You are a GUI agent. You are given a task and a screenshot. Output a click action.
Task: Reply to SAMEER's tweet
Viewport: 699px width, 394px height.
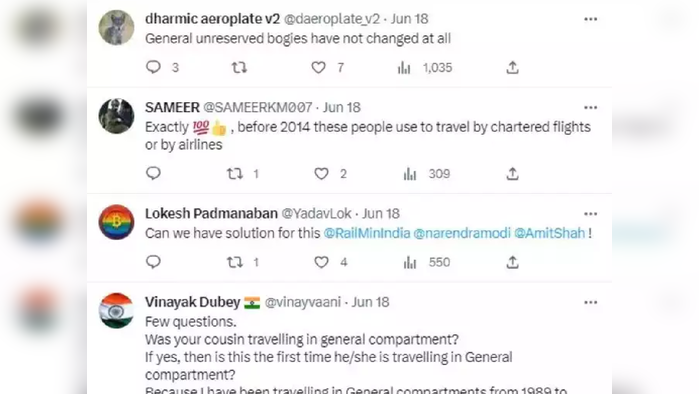click(x=153, y=173)
